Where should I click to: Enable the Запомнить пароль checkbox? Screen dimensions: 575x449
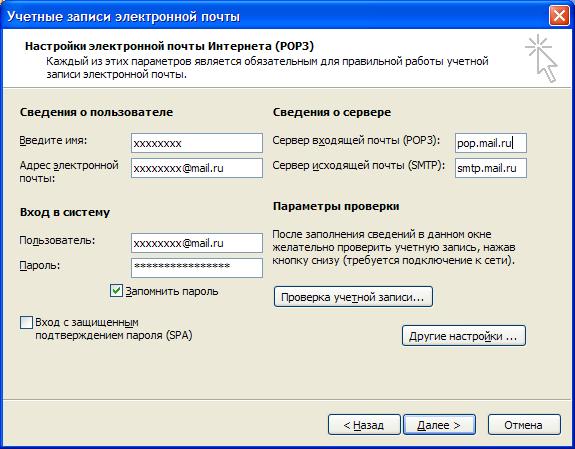tap(116, 291)
